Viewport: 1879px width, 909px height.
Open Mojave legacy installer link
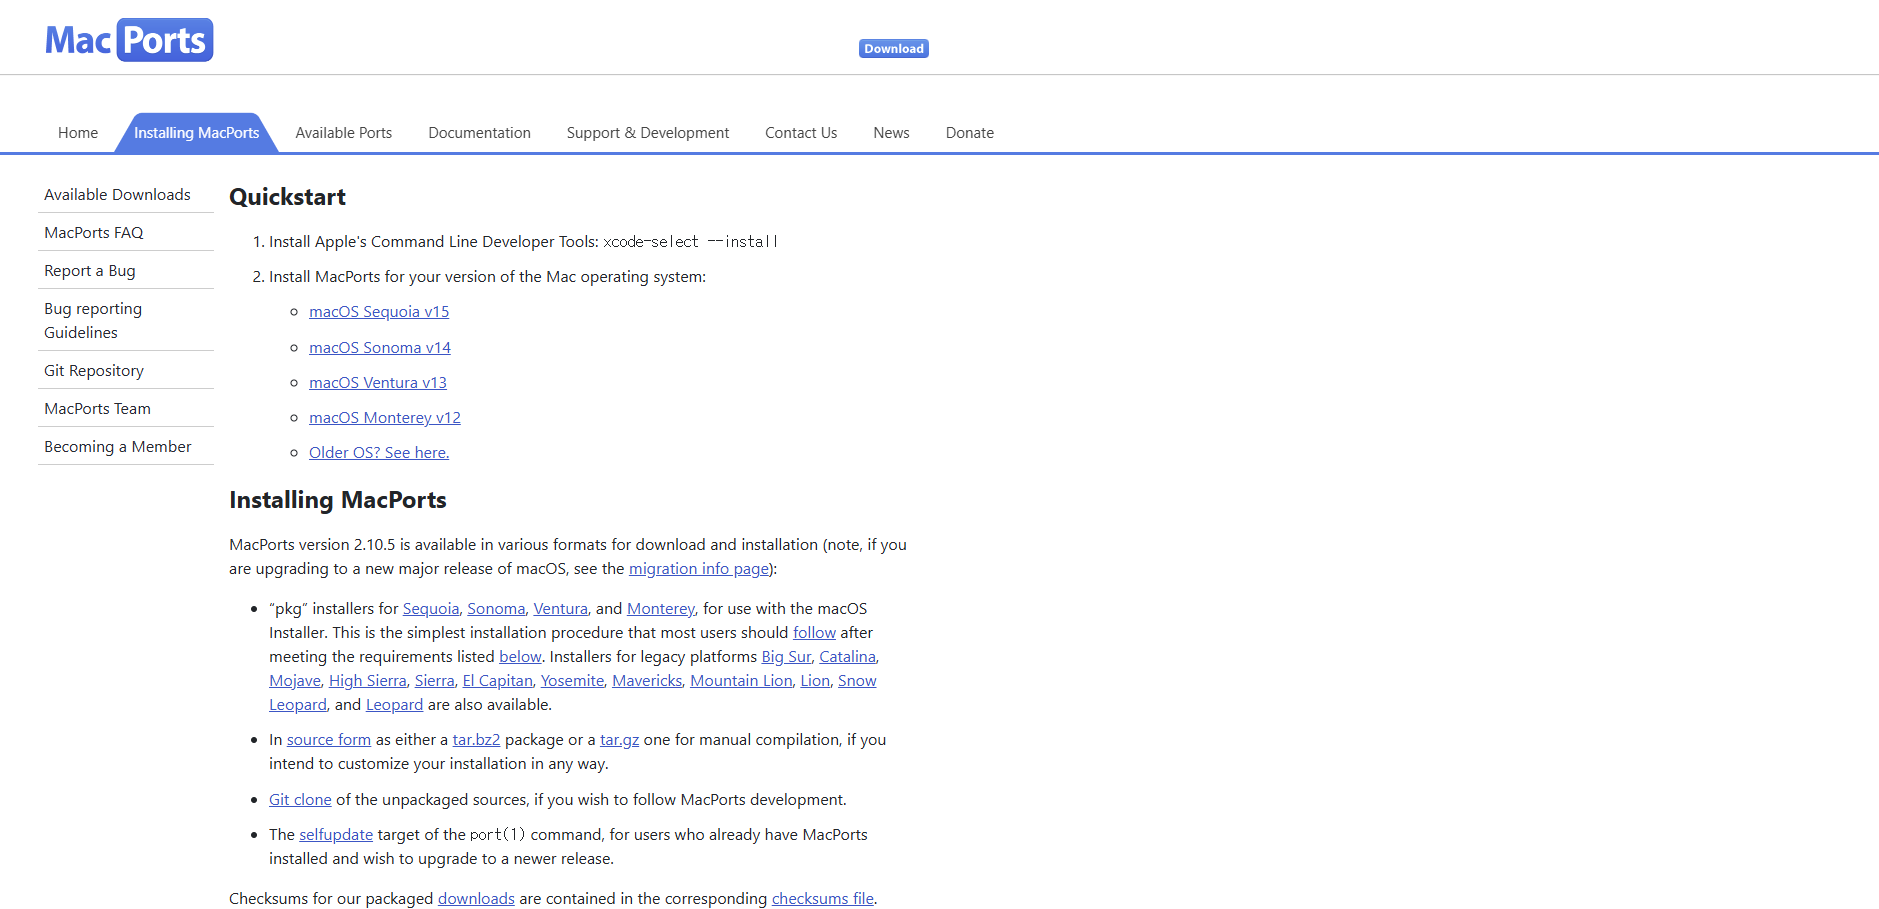pos(295,681)
